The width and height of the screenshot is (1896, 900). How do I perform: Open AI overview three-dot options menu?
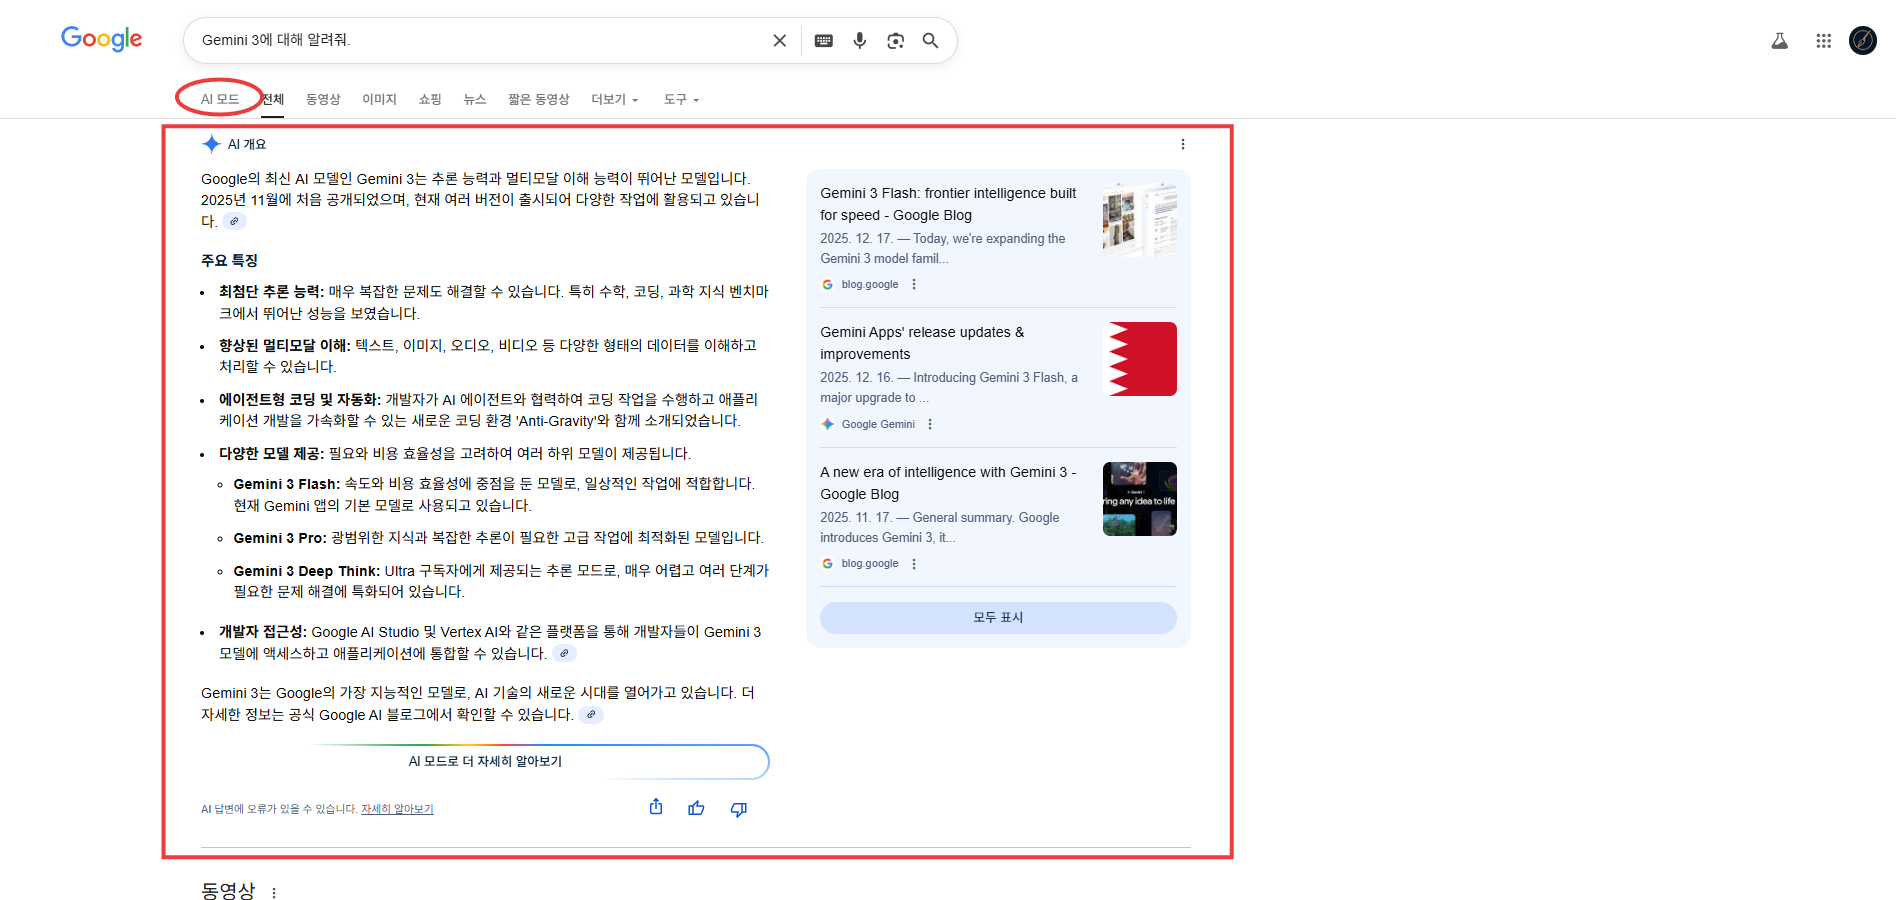point(1183,144)
